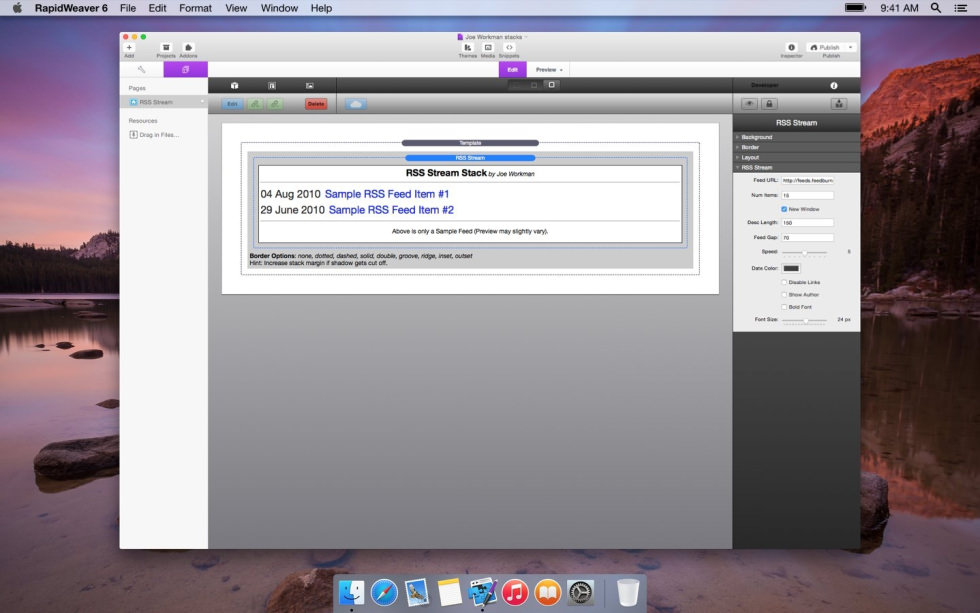Click the Desc Length input field
Viewport: 980px width, 613px height.
(x=808, y=222)
